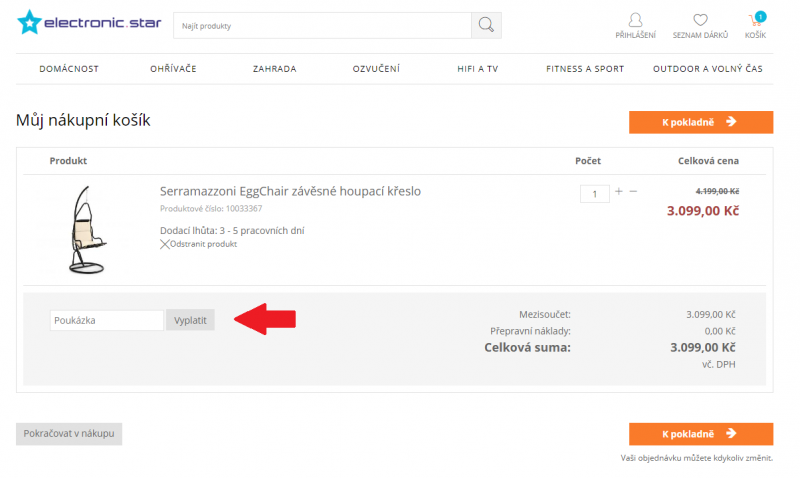Open the Ohřívače menu
This screenshot has width=800, height=478.
tap(173, 69)
